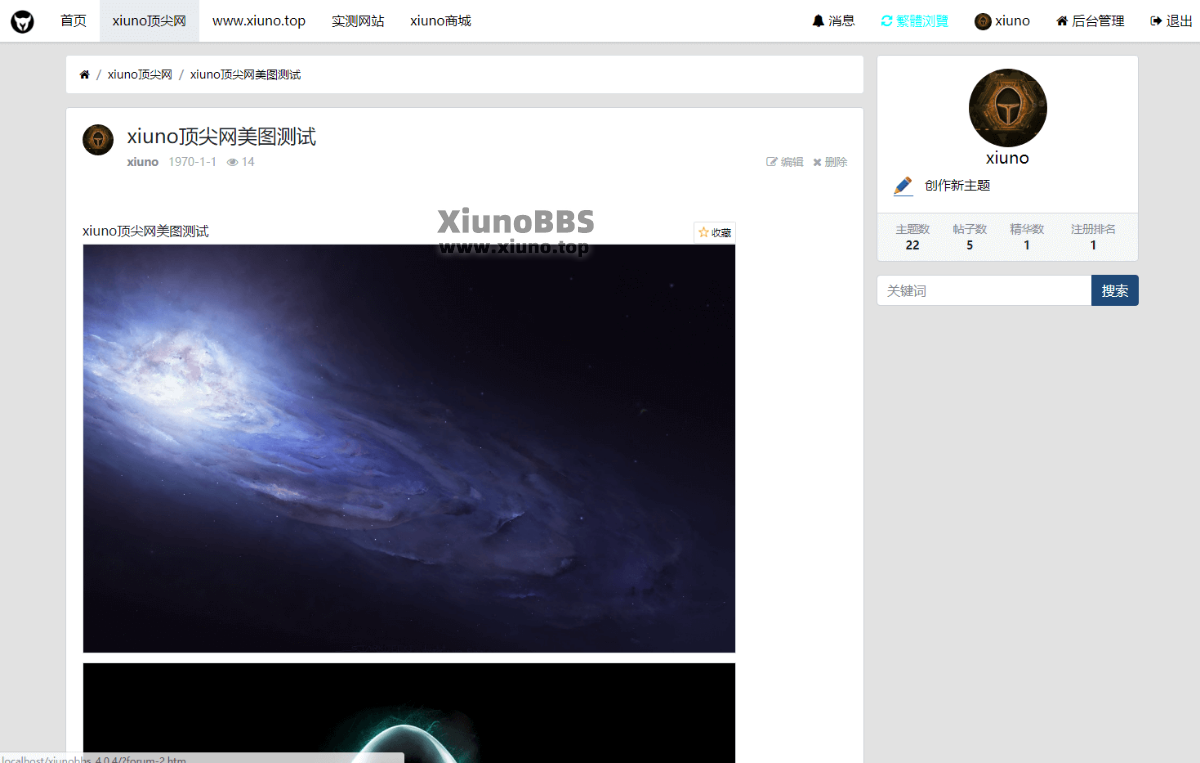
Task: Click author name xiuno under title
Action: tap(143, 162)
